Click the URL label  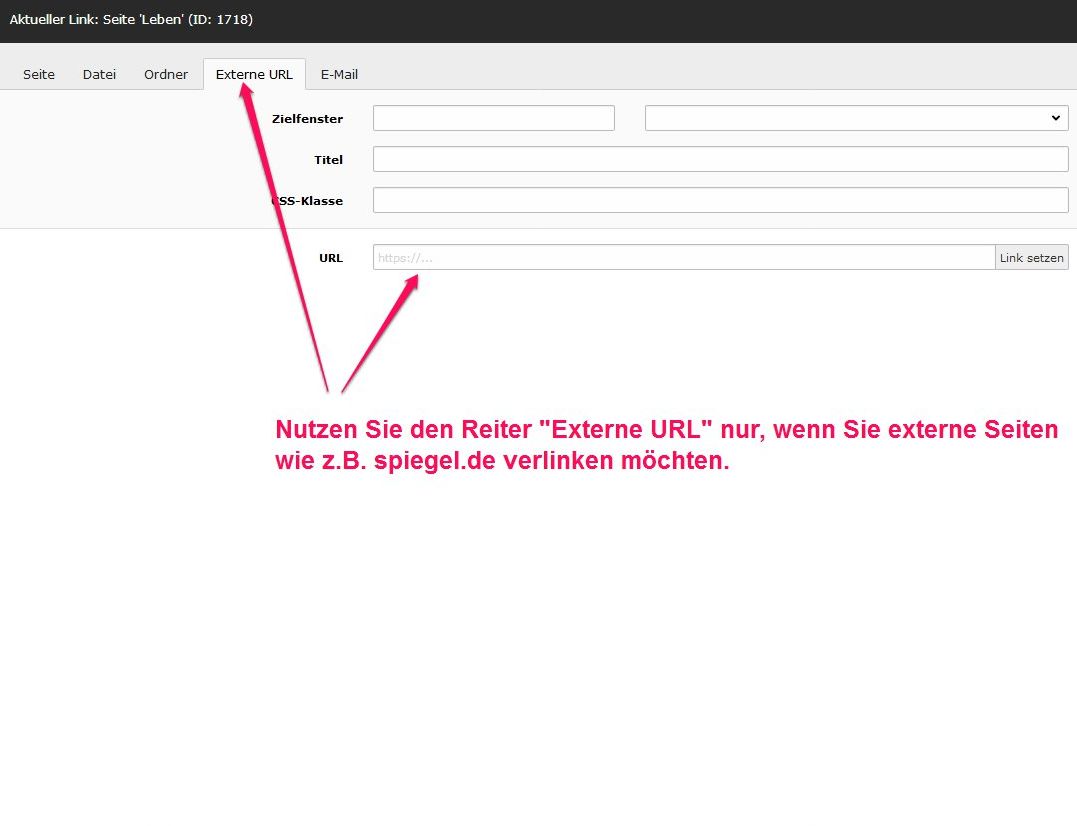pos(330,258)
